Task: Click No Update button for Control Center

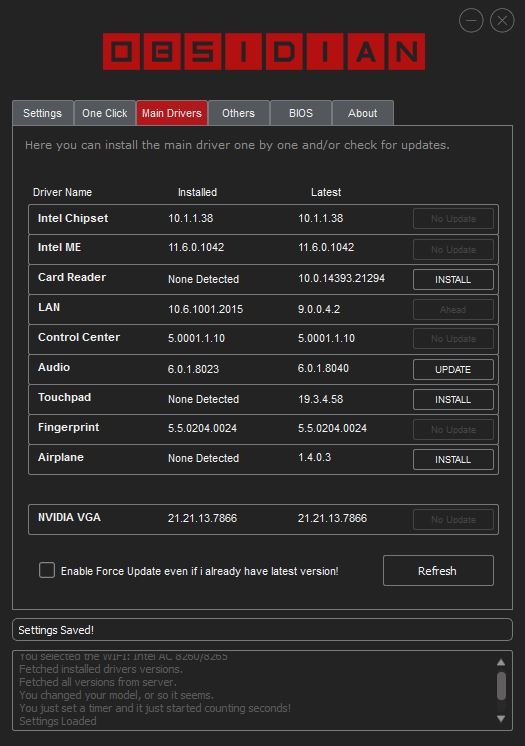Action: [x=453, y=338]
